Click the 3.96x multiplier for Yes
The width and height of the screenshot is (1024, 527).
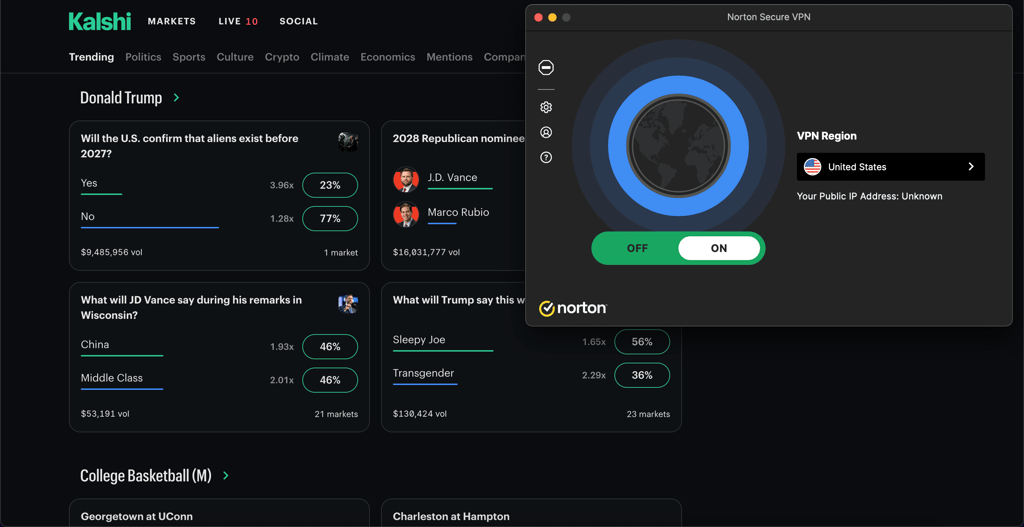281,185
